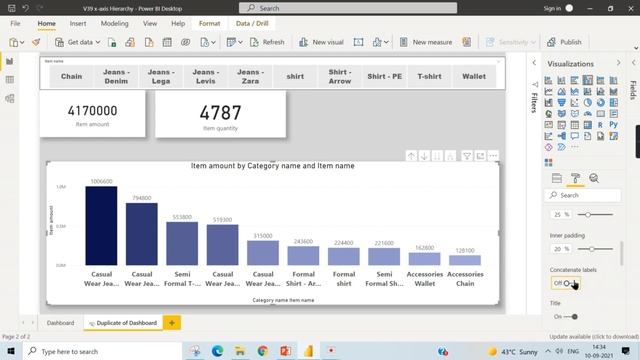Open Focus mode for the chart
640x360 pixels.
pos(480,156)
